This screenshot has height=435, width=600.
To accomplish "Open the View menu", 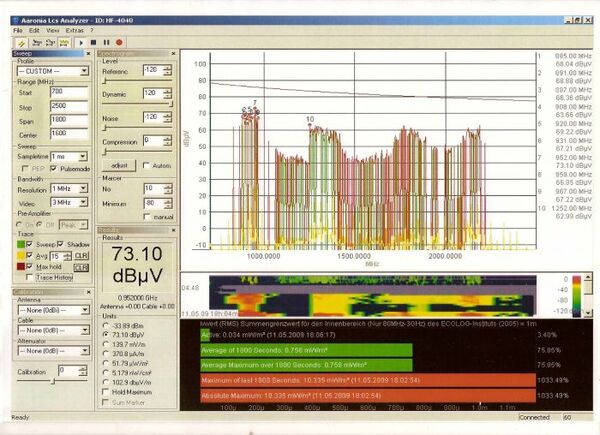I will tap(52, 30).
